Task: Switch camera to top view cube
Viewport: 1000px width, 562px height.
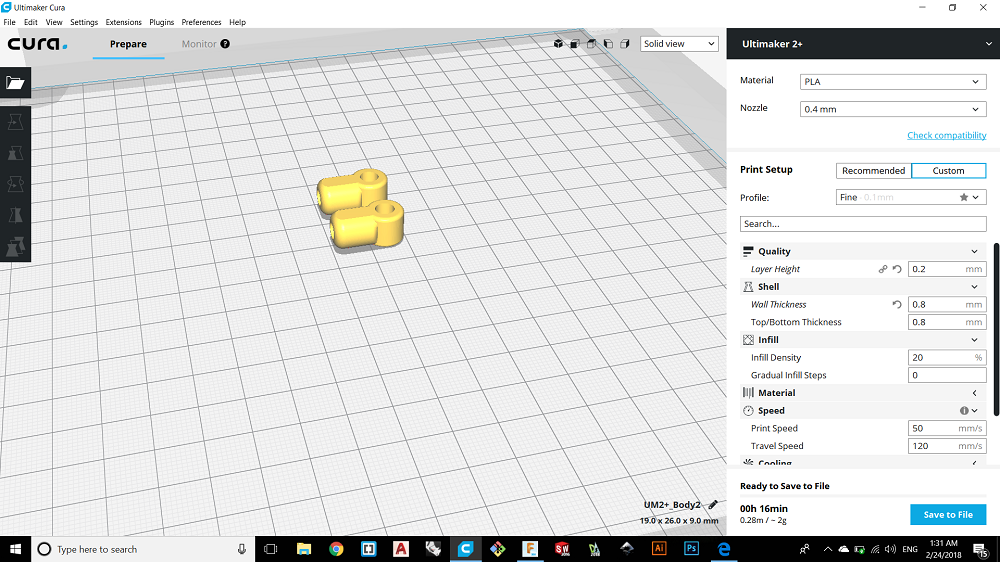Action: 591,44
